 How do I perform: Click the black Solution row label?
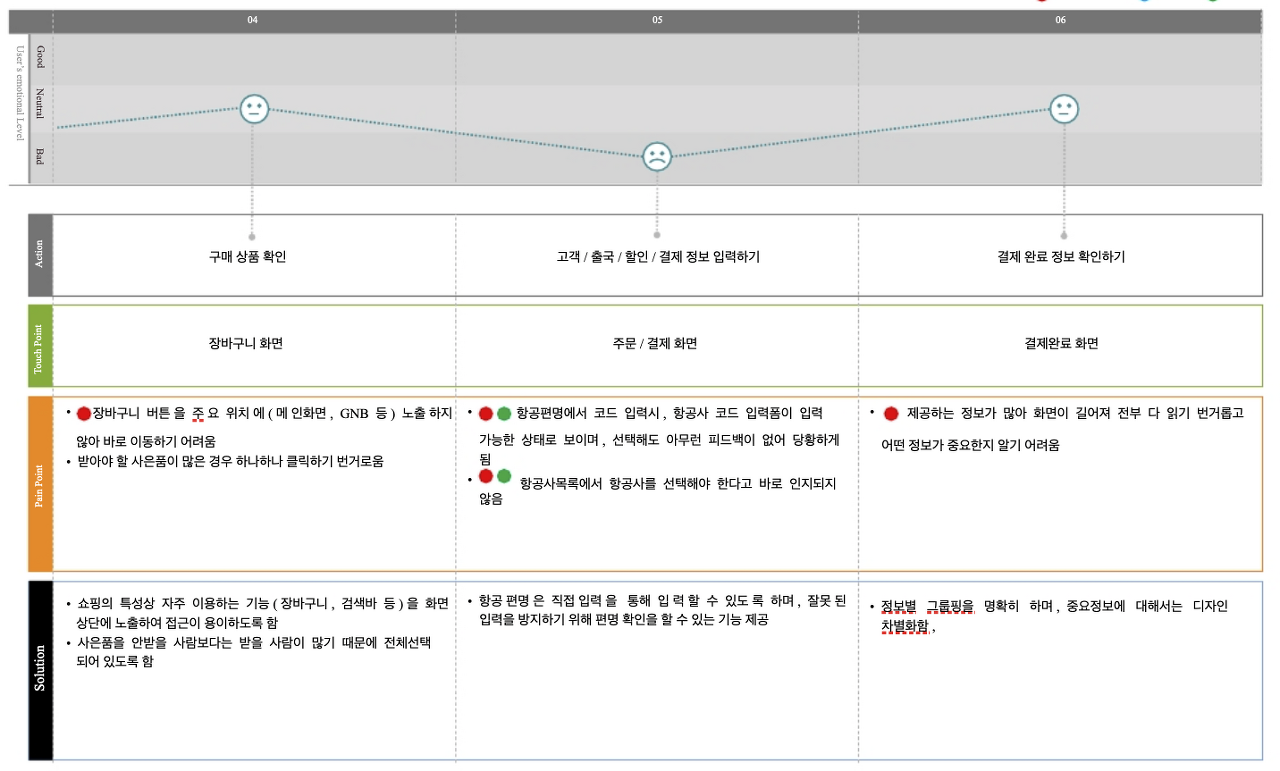pos(40,670)
